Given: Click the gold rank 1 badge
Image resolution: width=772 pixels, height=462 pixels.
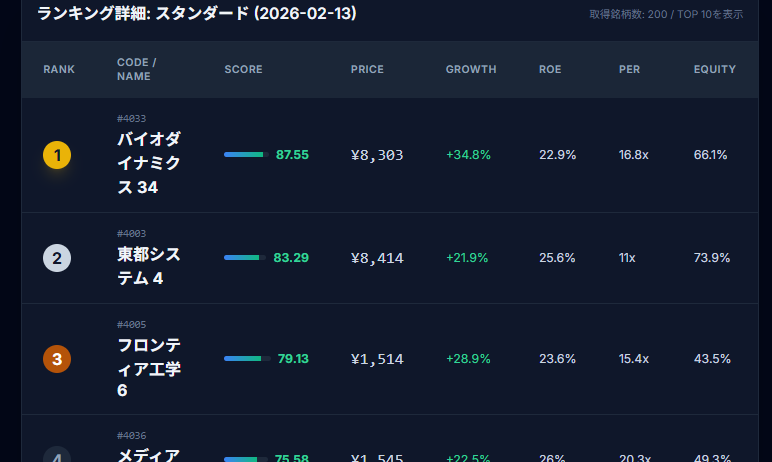Looking at the screenshot, I should [x=57, y=155].
